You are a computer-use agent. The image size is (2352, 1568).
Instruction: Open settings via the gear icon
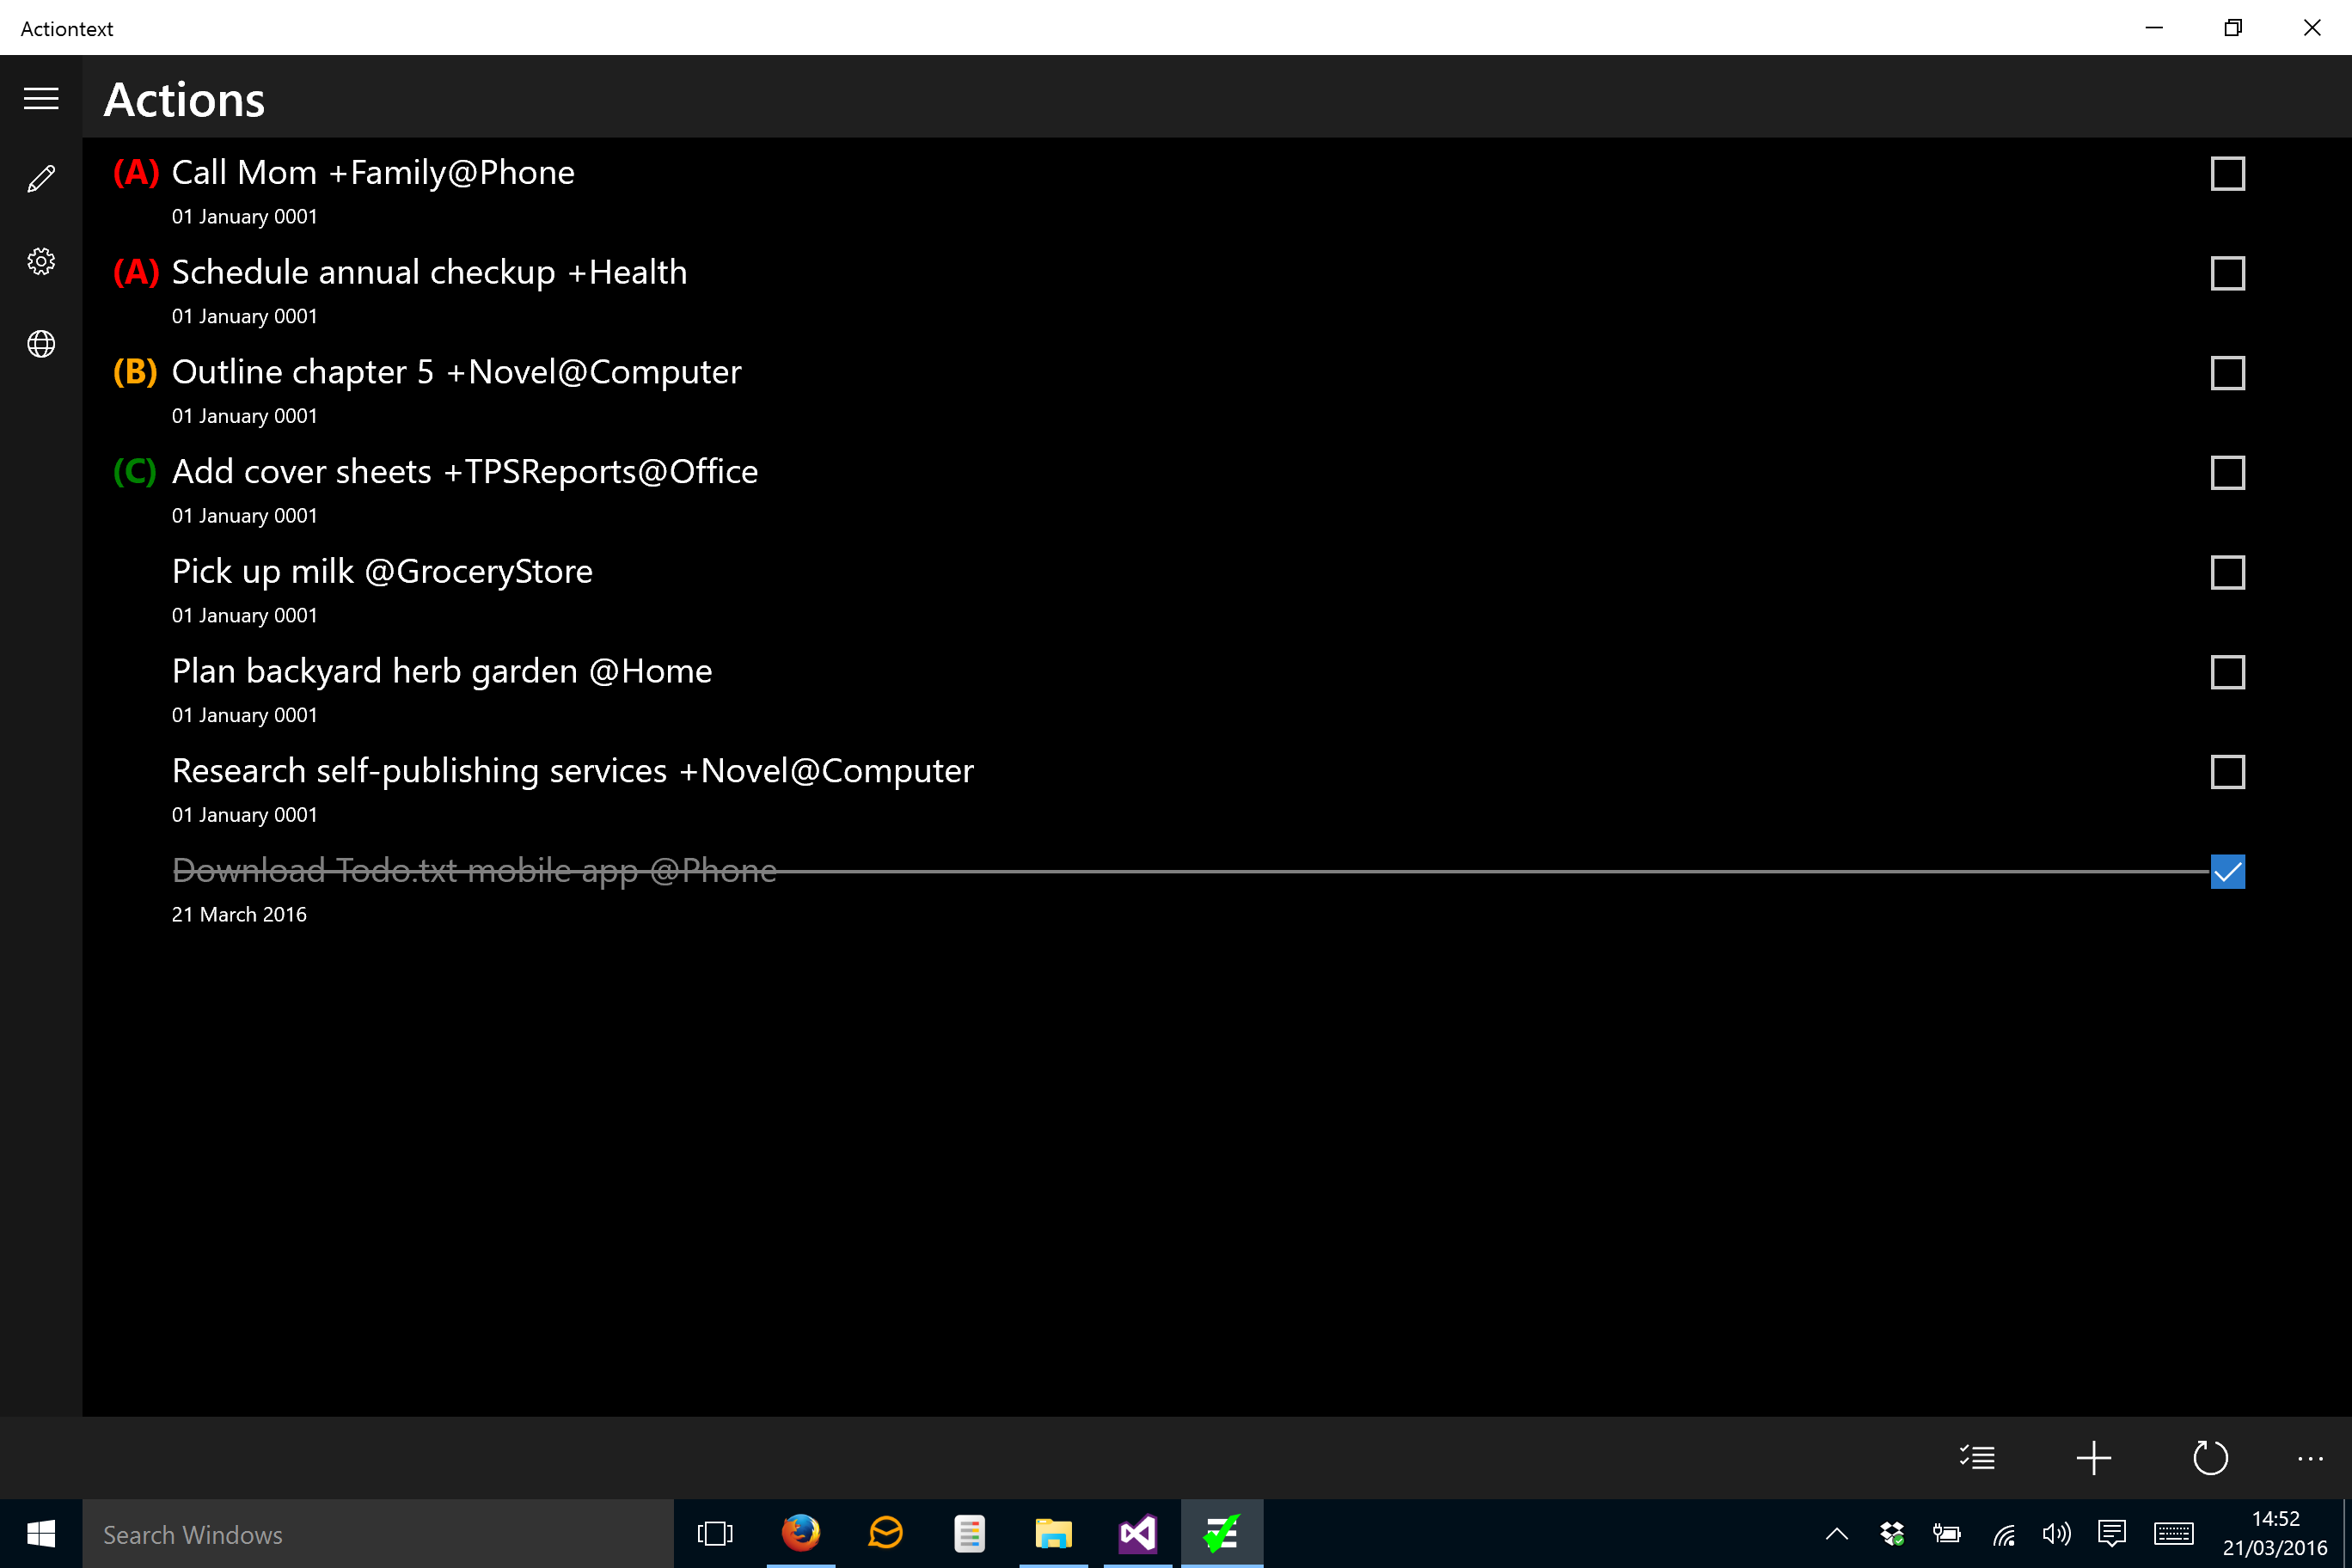[x=41, y=261]
